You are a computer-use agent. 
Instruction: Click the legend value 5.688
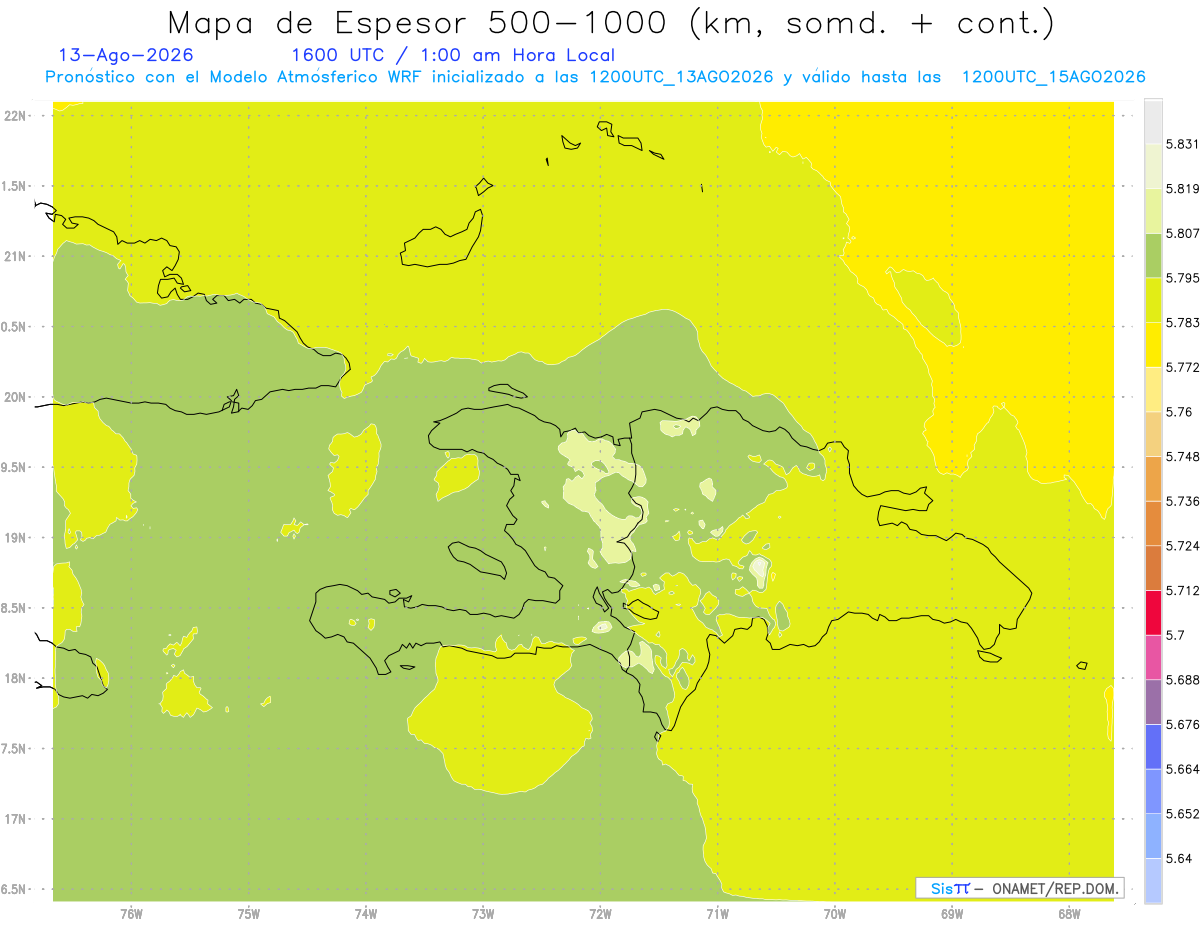click(x=1182, y=679)
